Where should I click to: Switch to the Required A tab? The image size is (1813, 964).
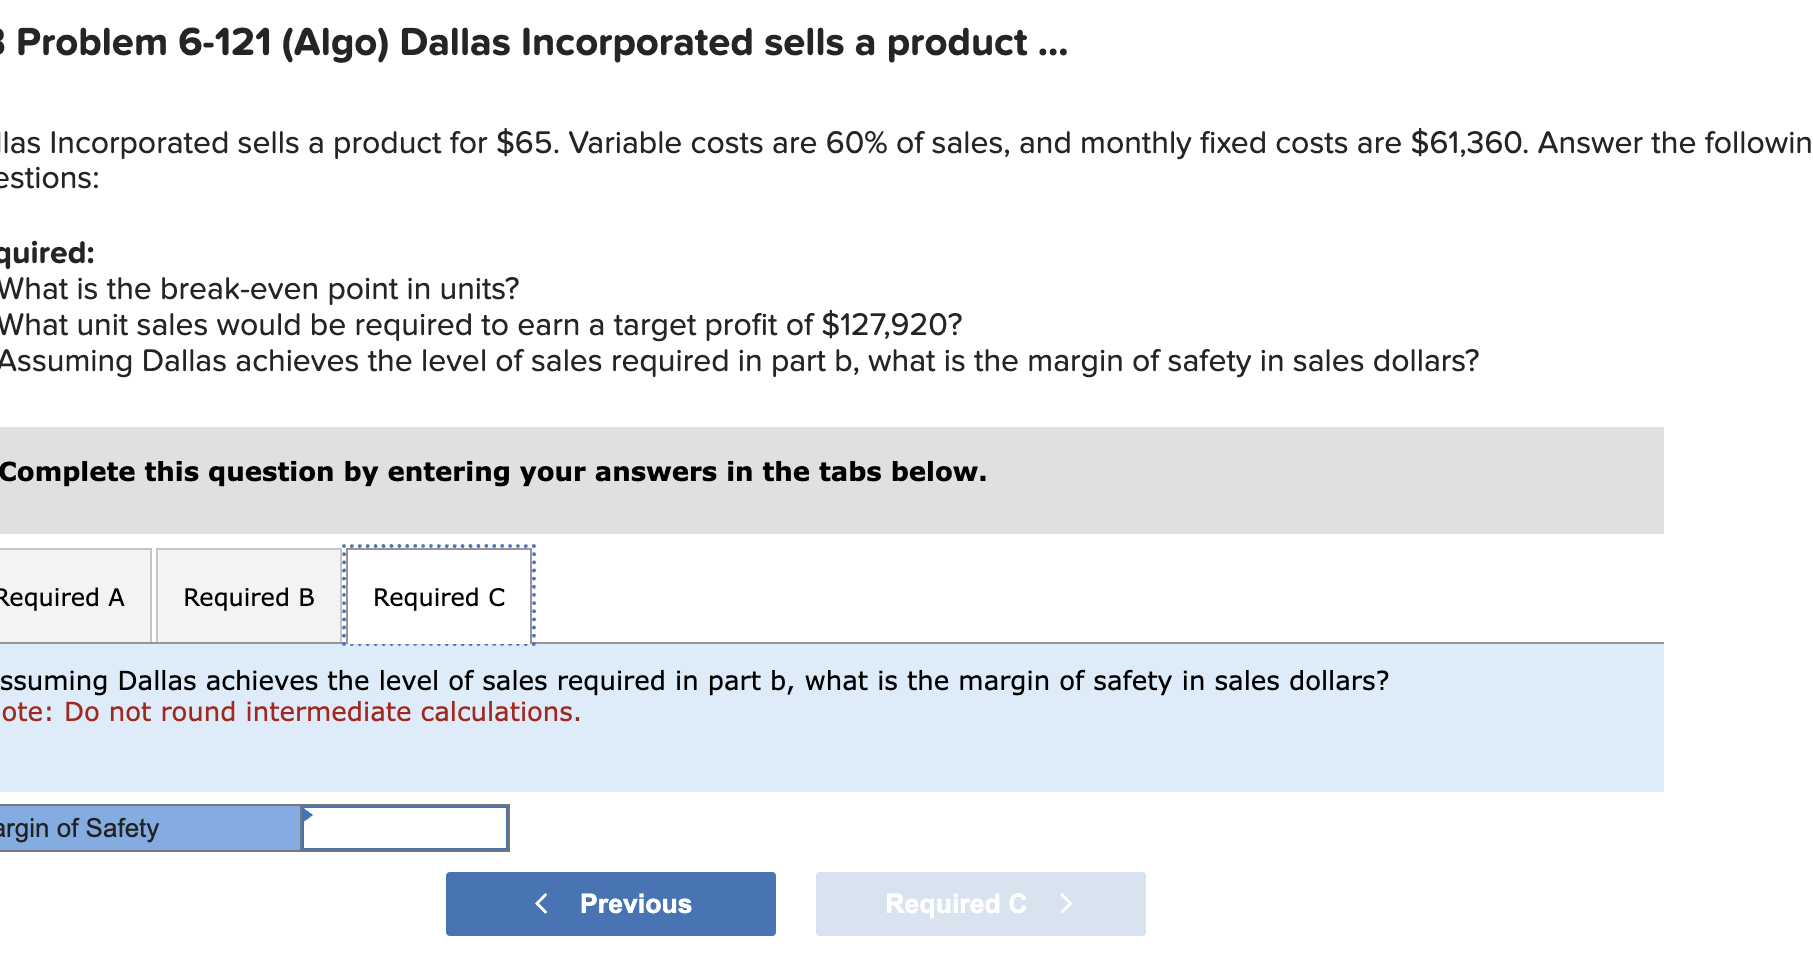pyautogui.click(x=60, y=596)
